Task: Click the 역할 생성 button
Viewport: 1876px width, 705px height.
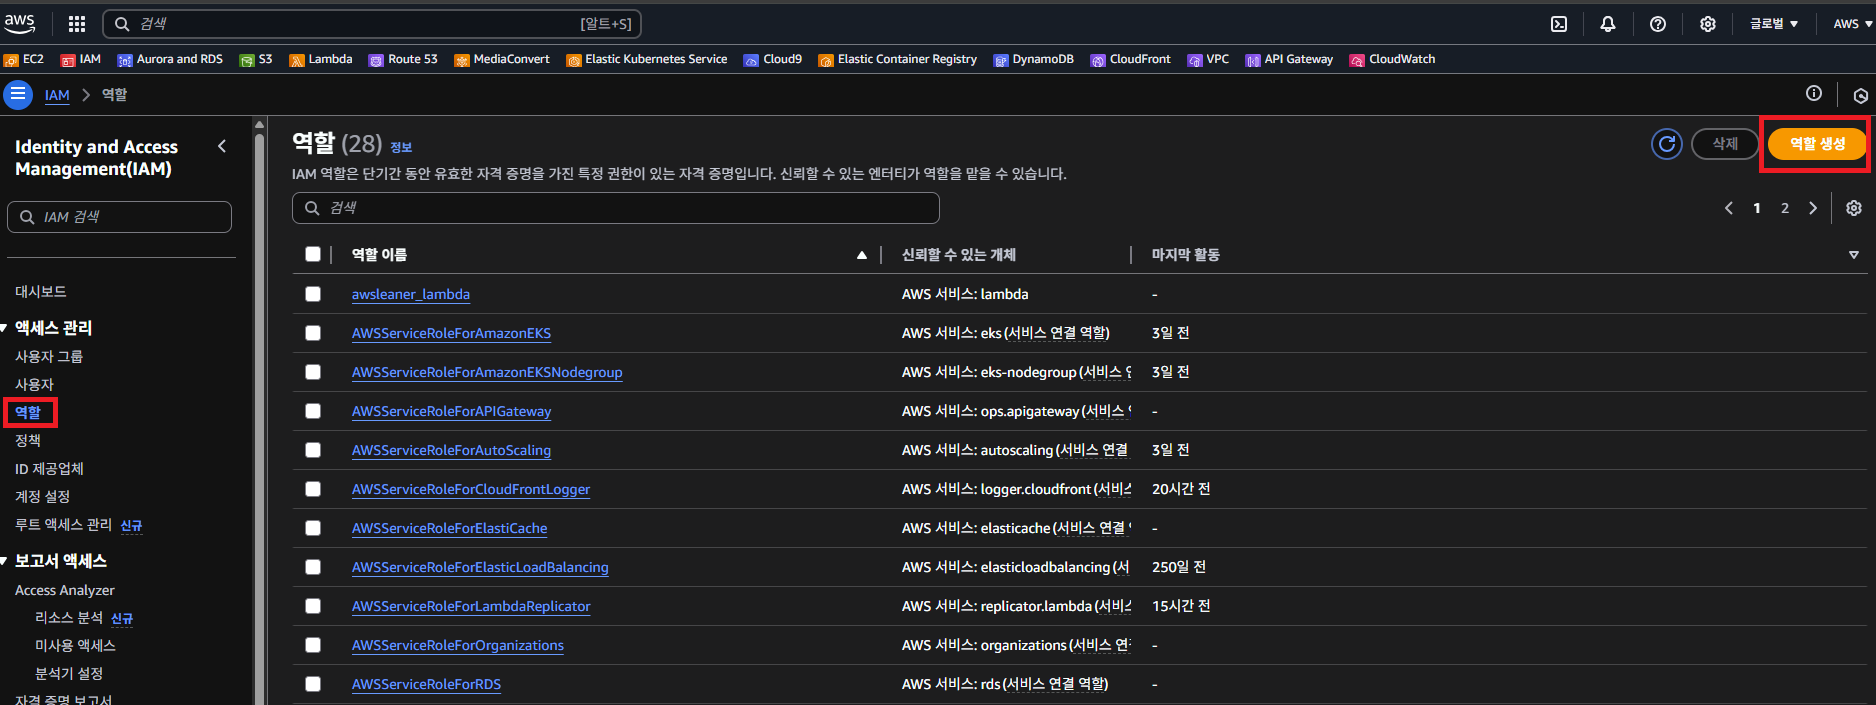Action: (x=1817, y=144)
